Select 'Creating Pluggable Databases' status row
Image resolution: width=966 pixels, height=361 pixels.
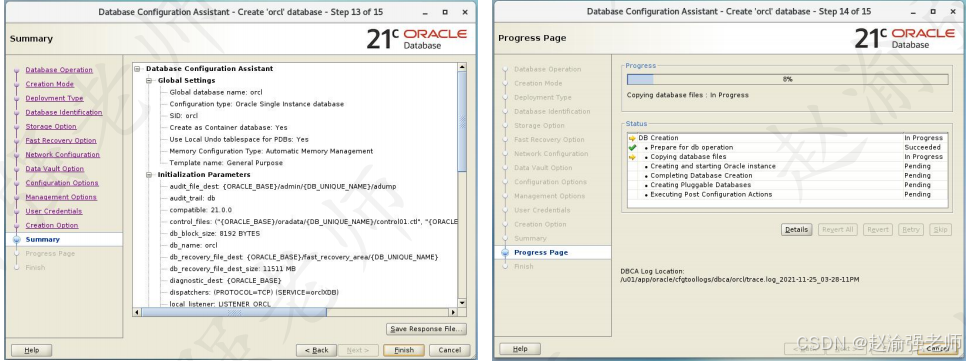787,185
